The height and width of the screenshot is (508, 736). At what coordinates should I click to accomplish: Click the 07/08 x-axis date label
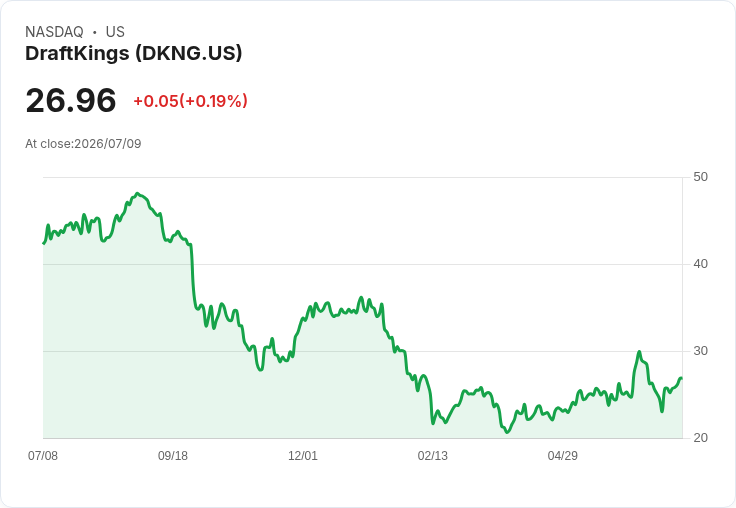pyautogui.click(x=43, y=455)
